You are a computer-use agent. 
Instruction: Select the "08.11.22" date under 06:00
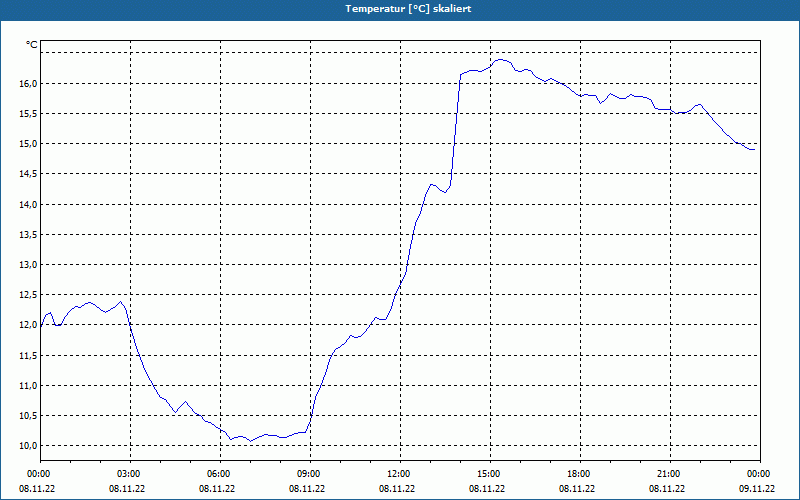tap(217, 489)
